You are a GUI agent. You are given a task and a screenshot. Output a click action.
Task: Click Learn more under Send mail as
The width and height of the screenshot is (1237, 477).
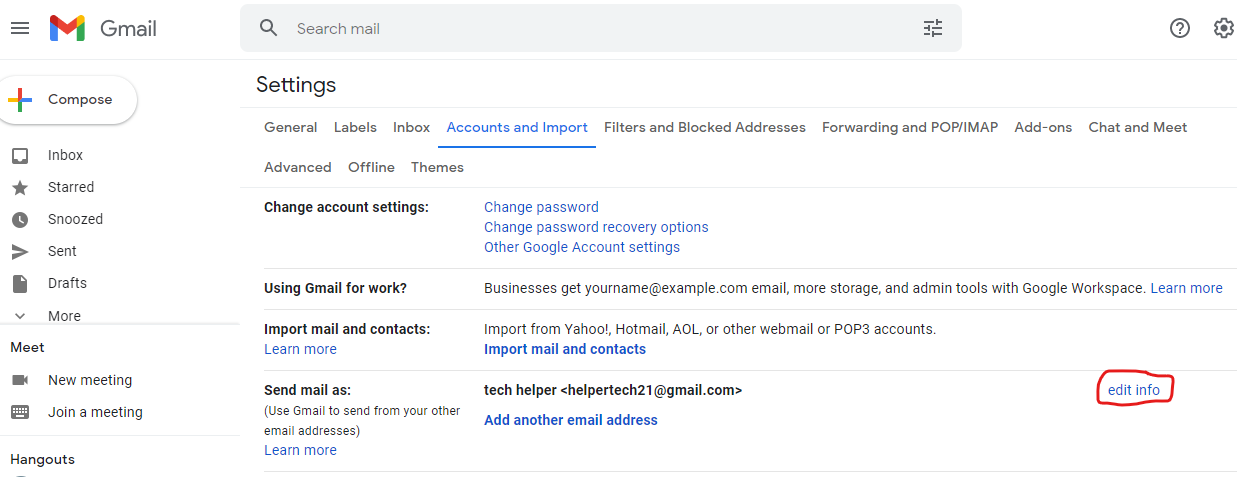(300, 450)
